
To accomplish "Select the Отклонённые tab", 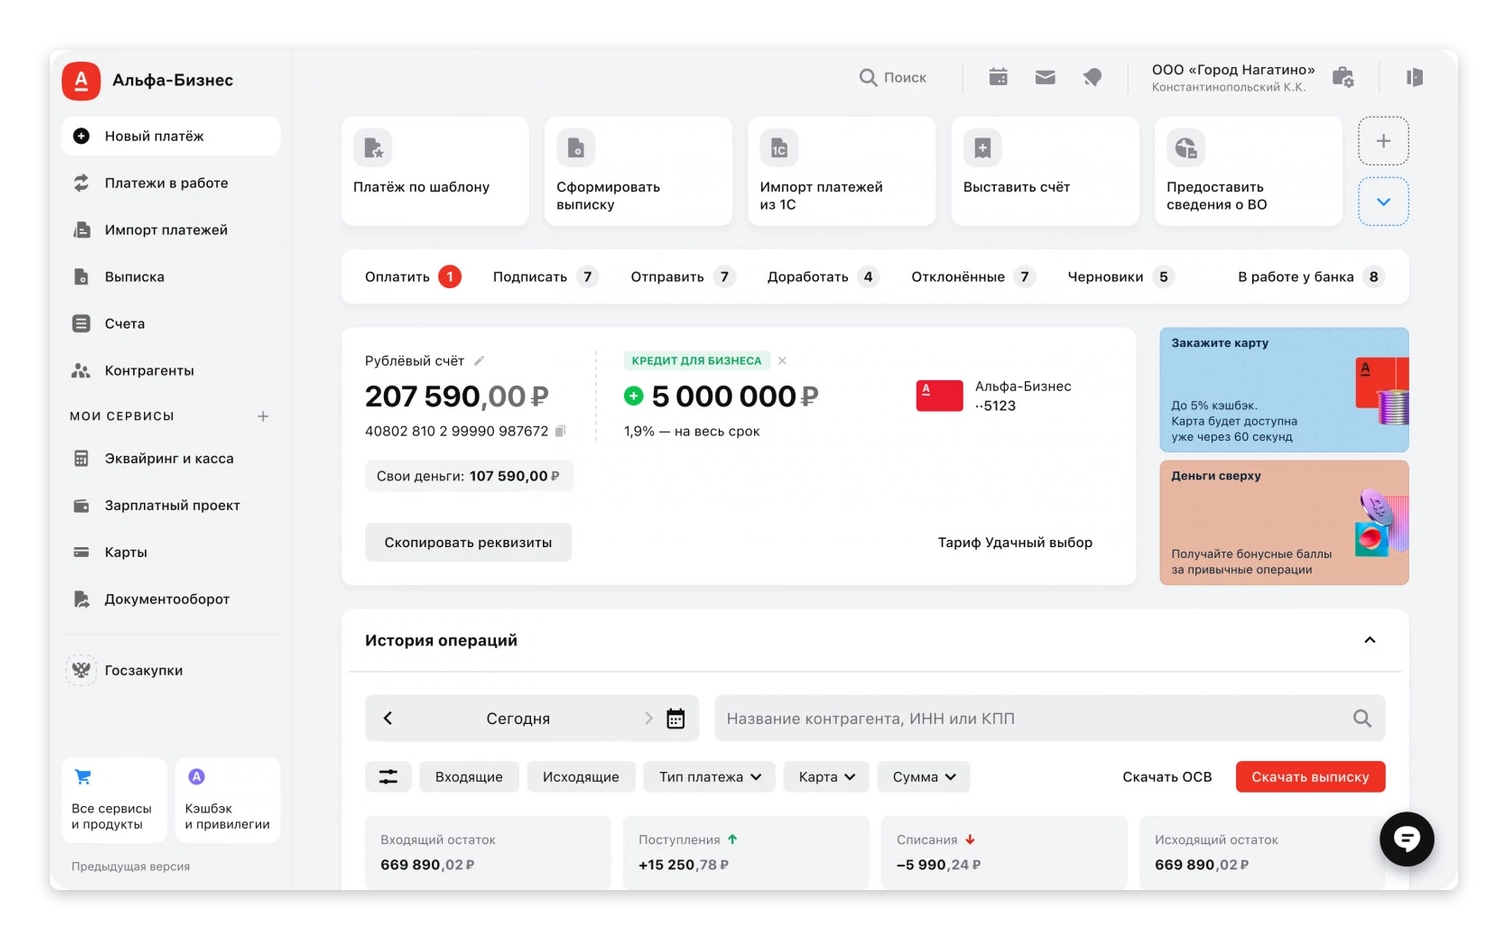I will [x=973, y=277].
